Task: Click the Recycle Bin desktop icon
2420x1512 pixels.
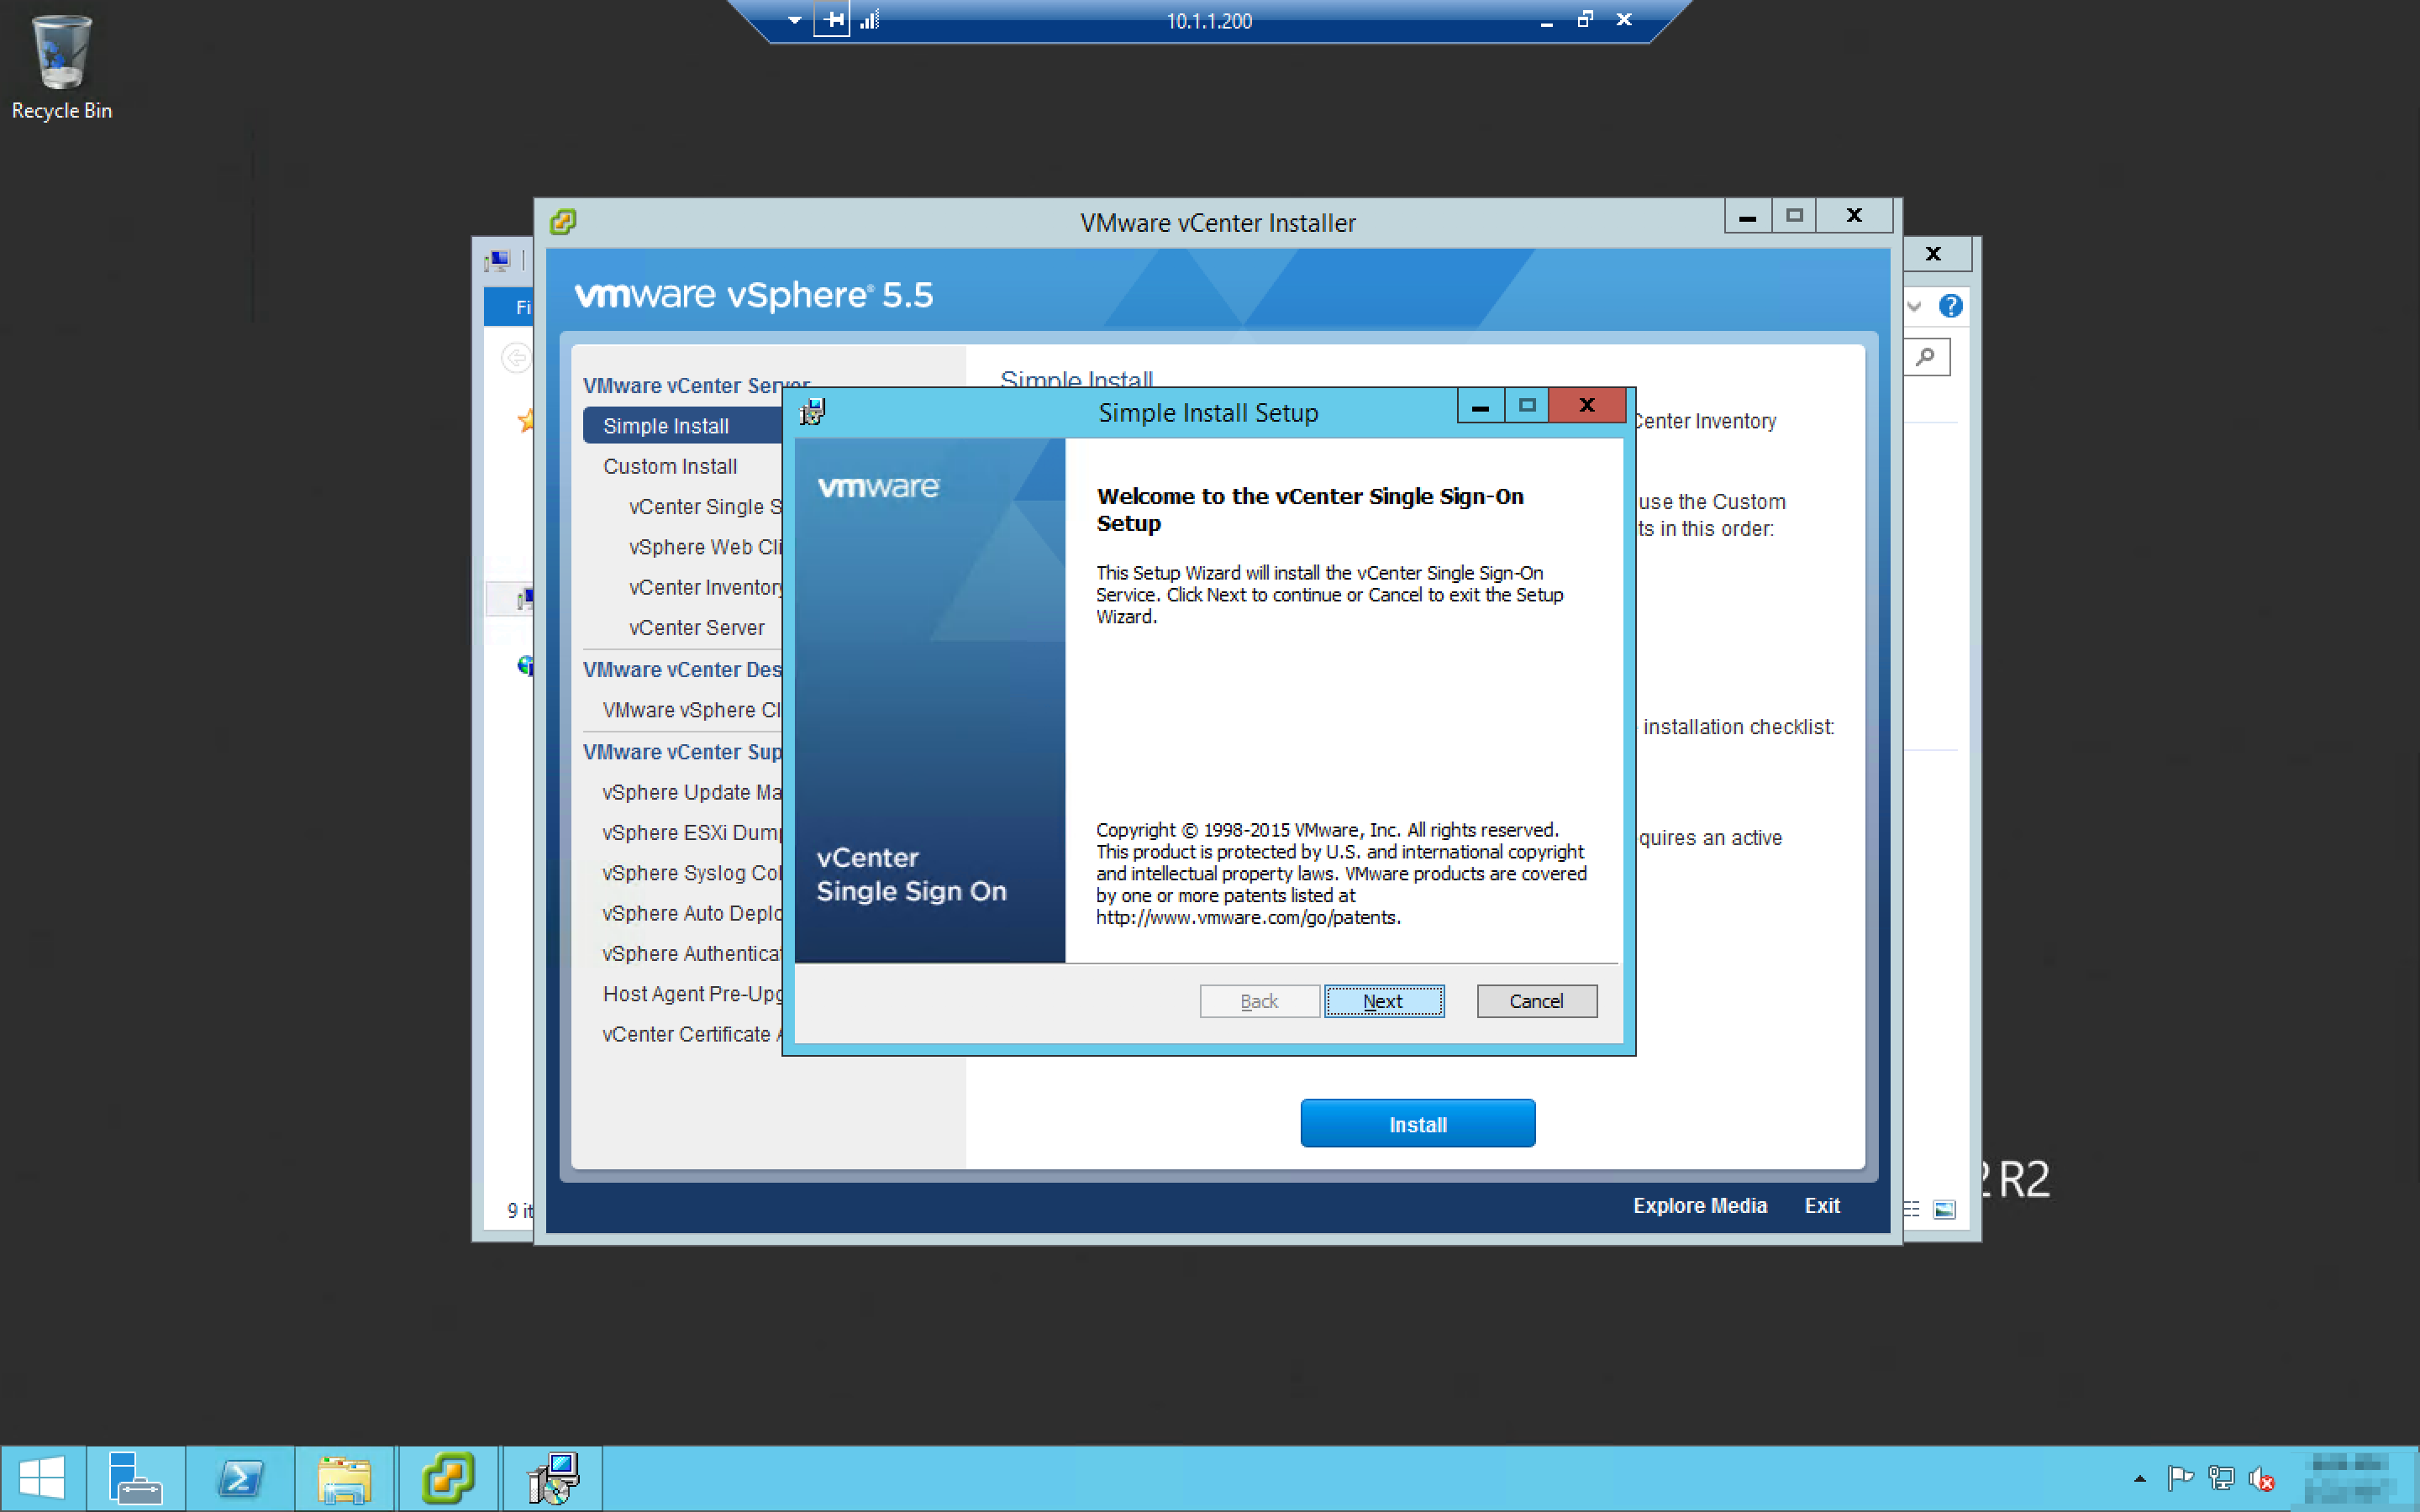Action: pos(61,67)
